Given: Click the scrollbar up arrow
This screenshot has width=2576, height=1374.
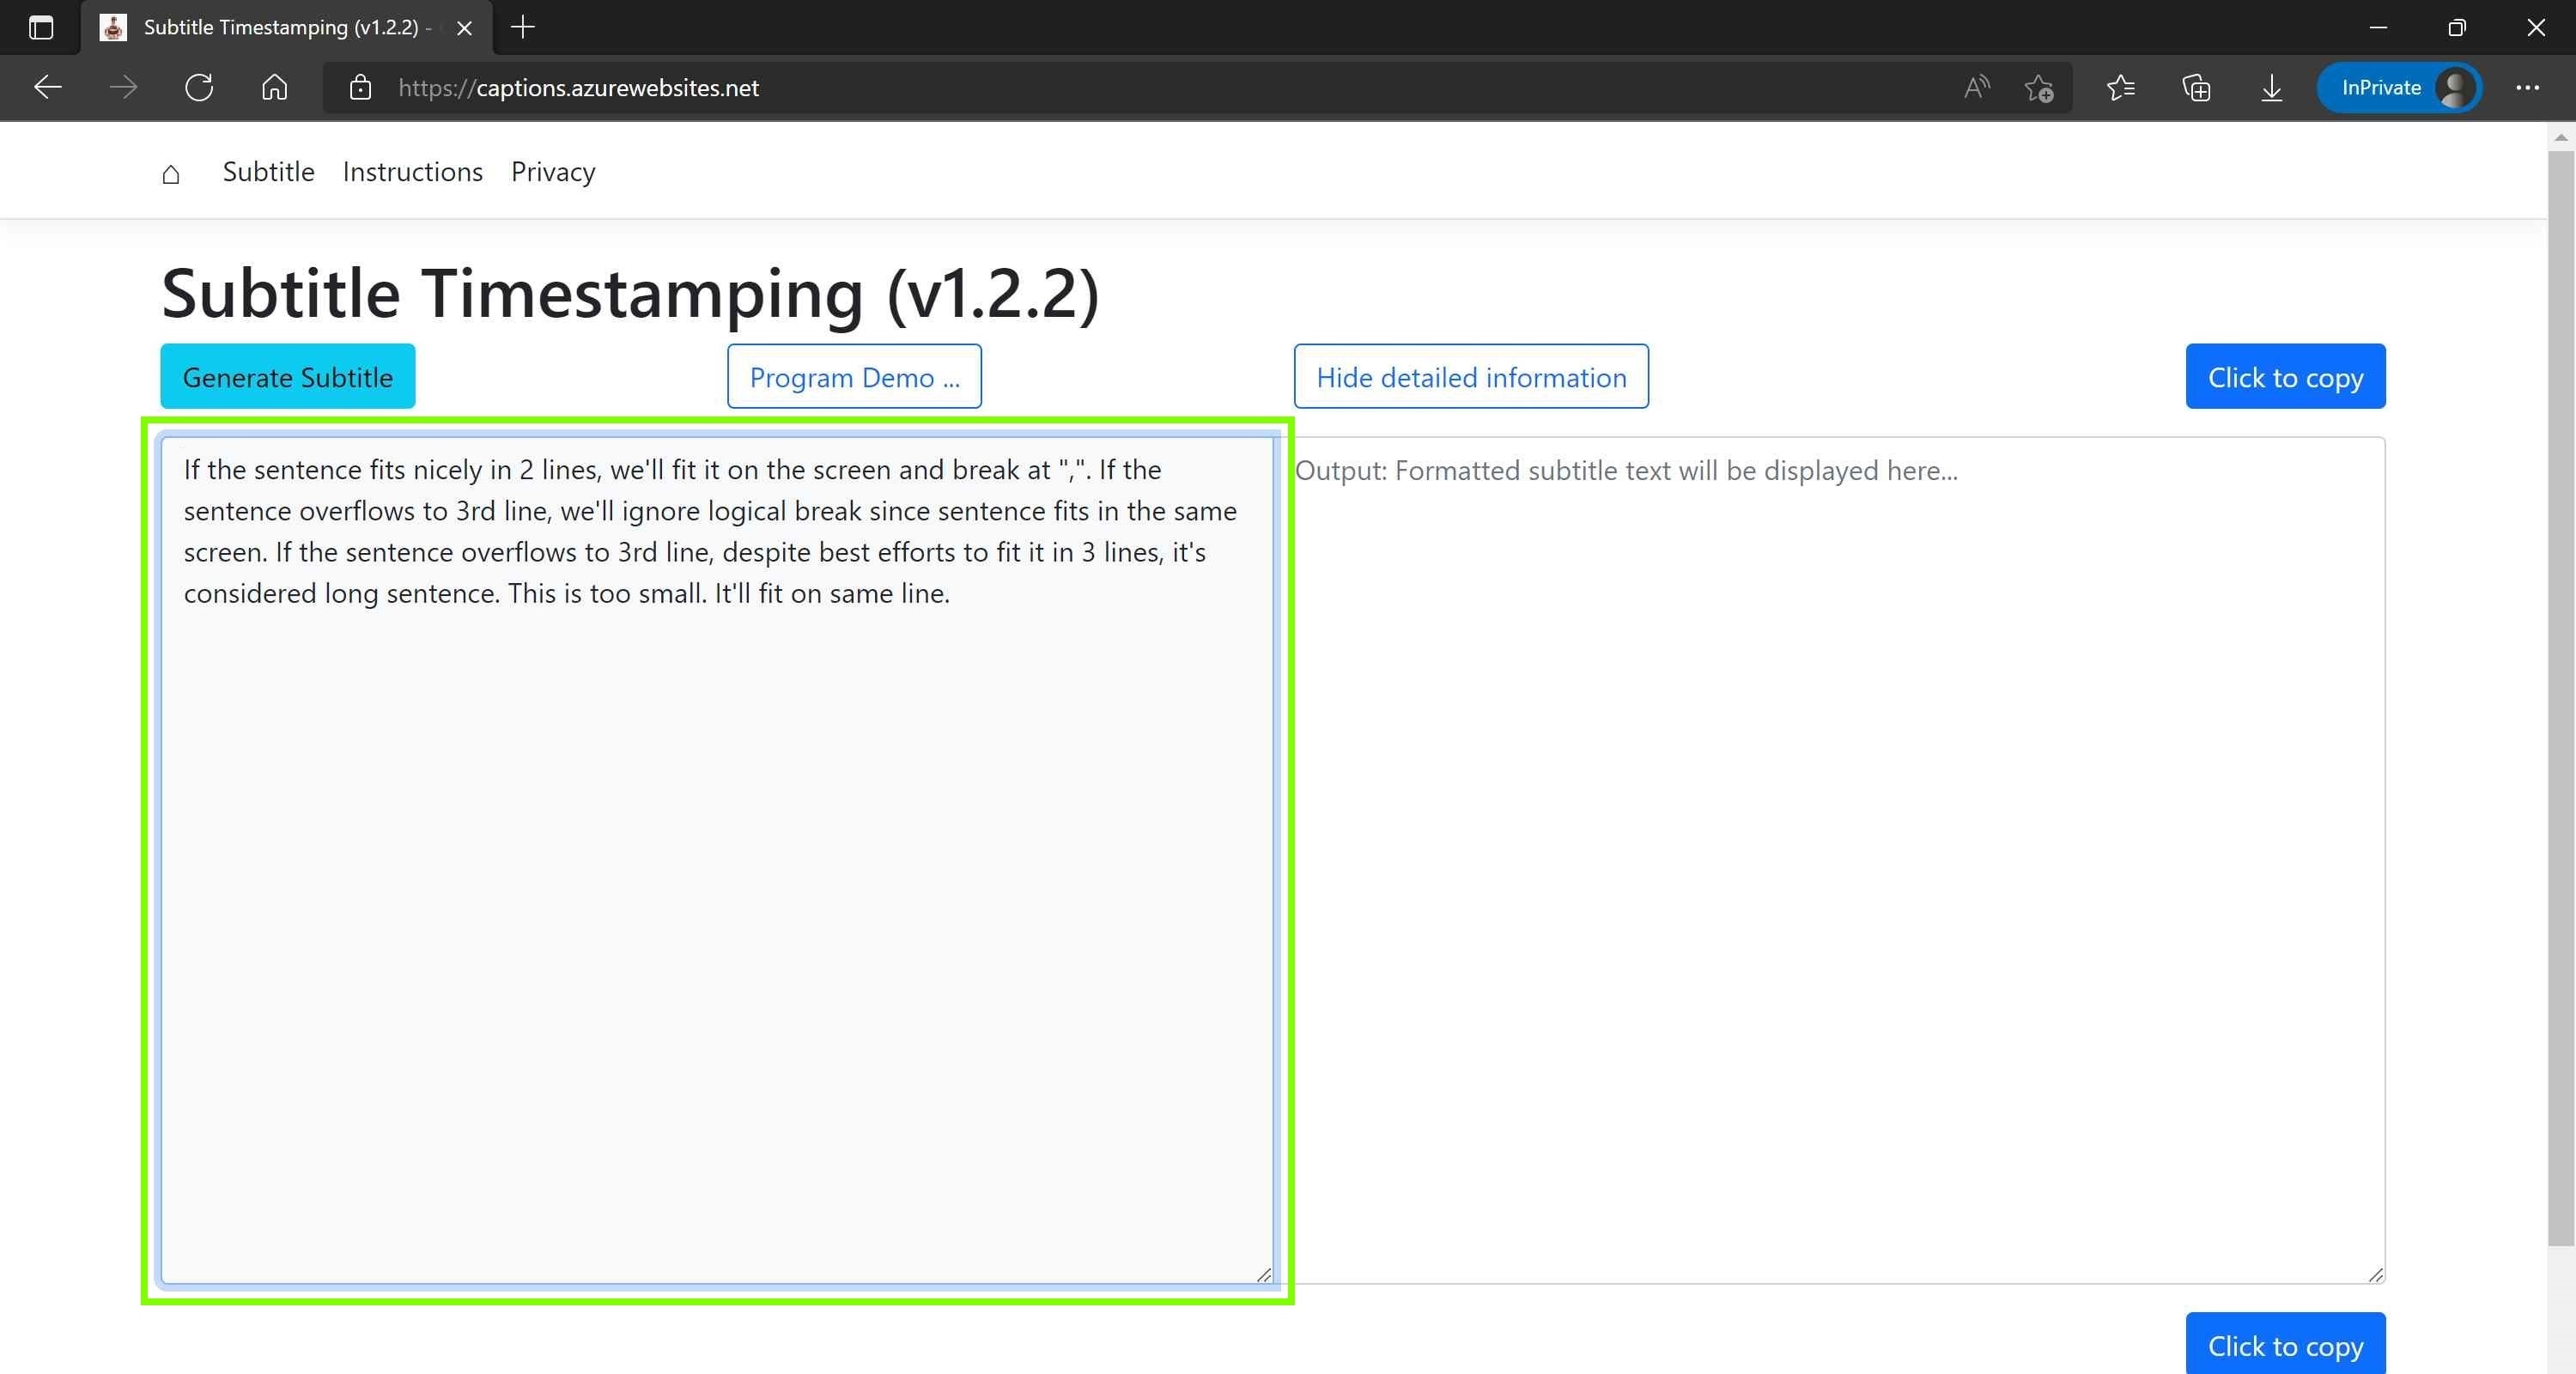Looking at the screenshot, I should point(2561,136).
